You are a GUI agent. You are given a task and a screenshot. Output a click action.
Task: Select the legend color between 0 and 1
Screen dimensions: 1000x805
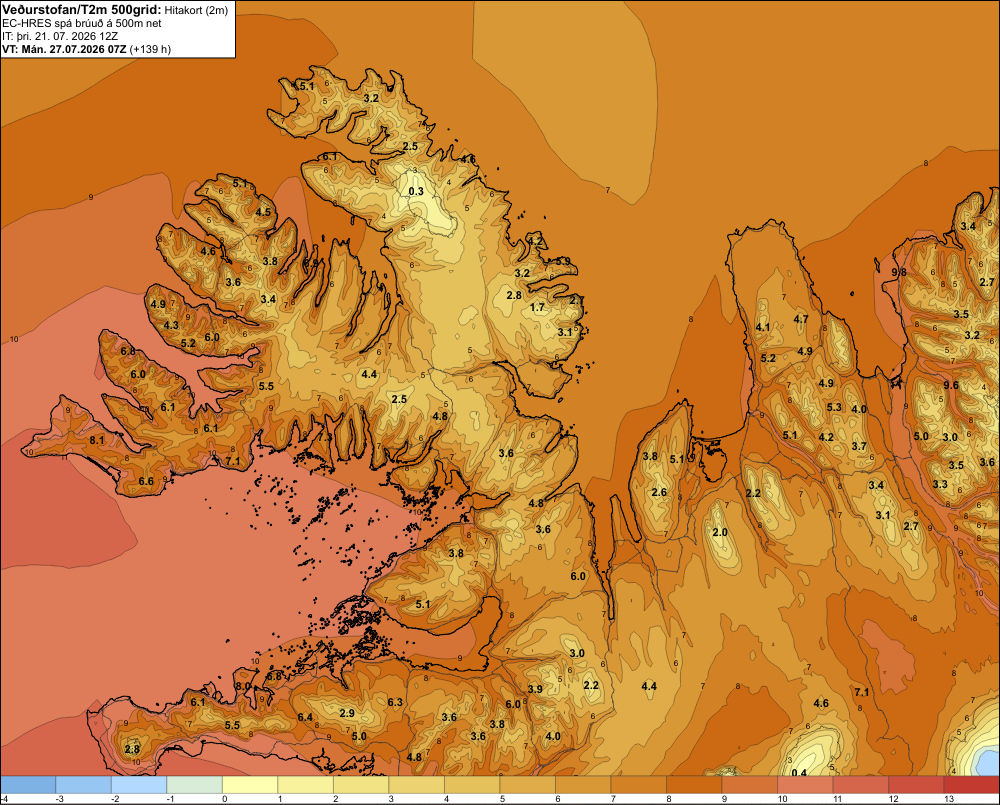coord(250,785)
